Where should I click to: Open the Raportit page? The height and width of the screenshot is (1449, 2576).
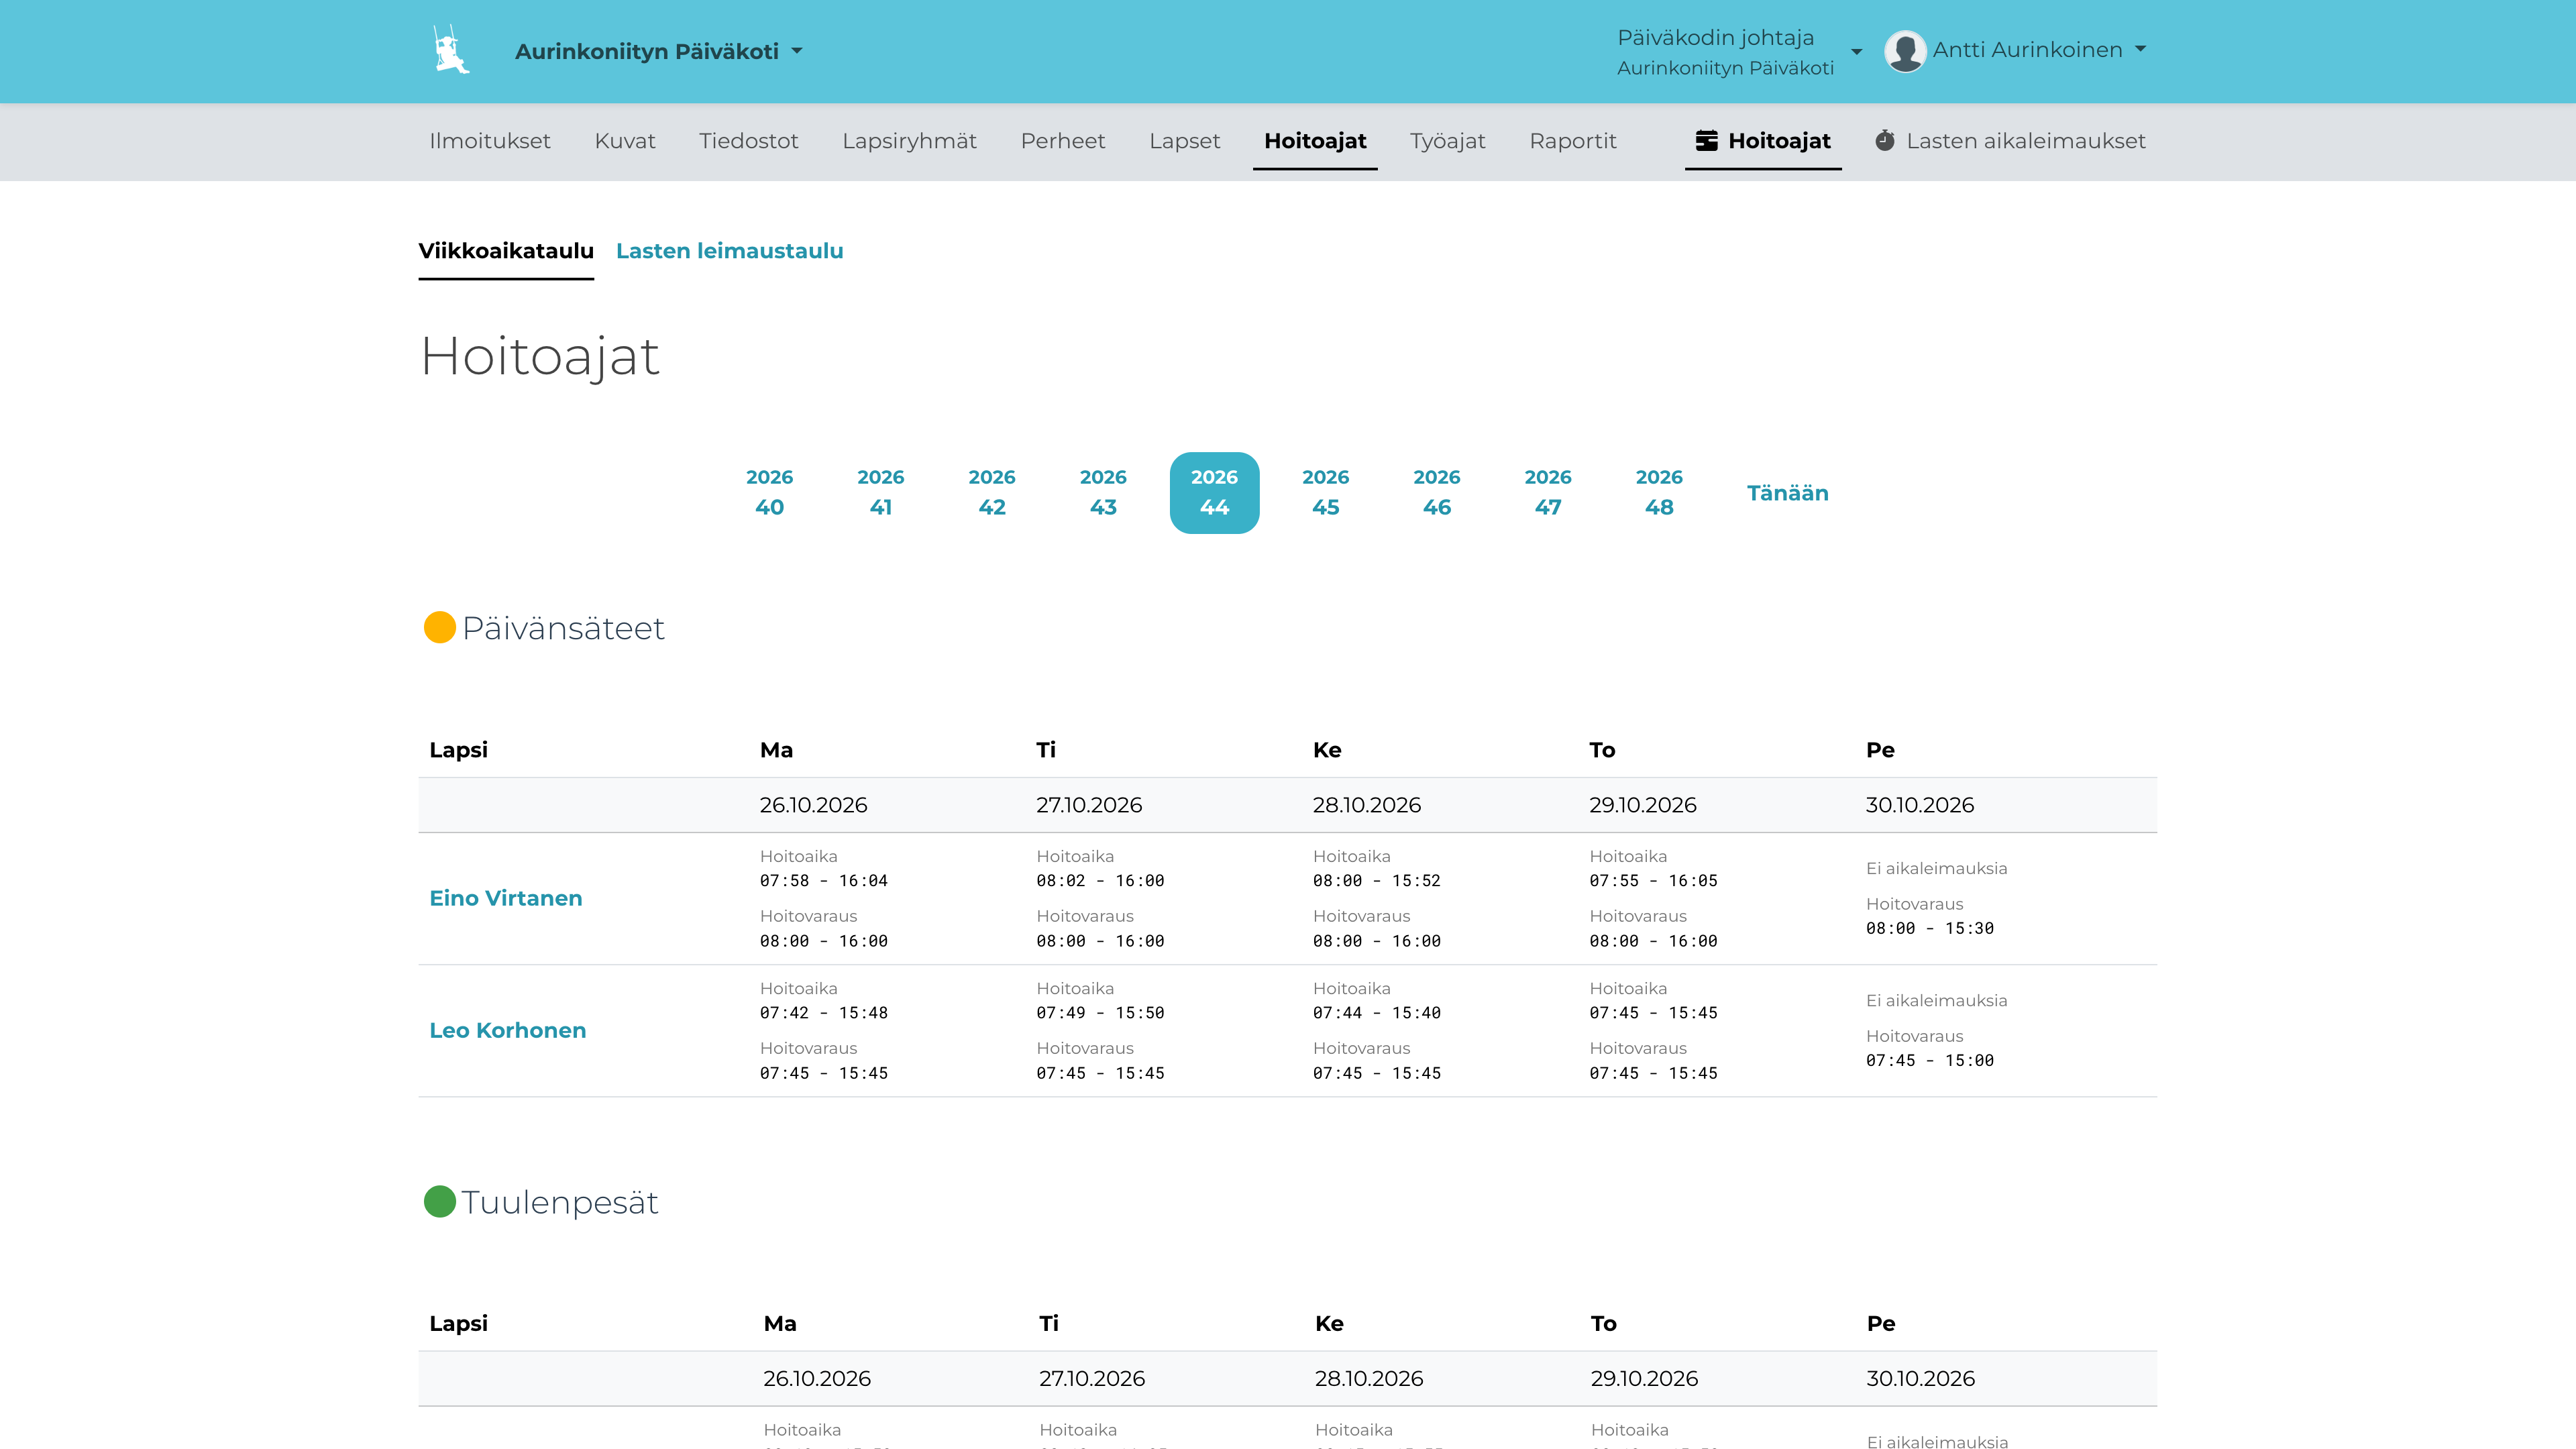pyautogui.click(x=1572, y=141)
